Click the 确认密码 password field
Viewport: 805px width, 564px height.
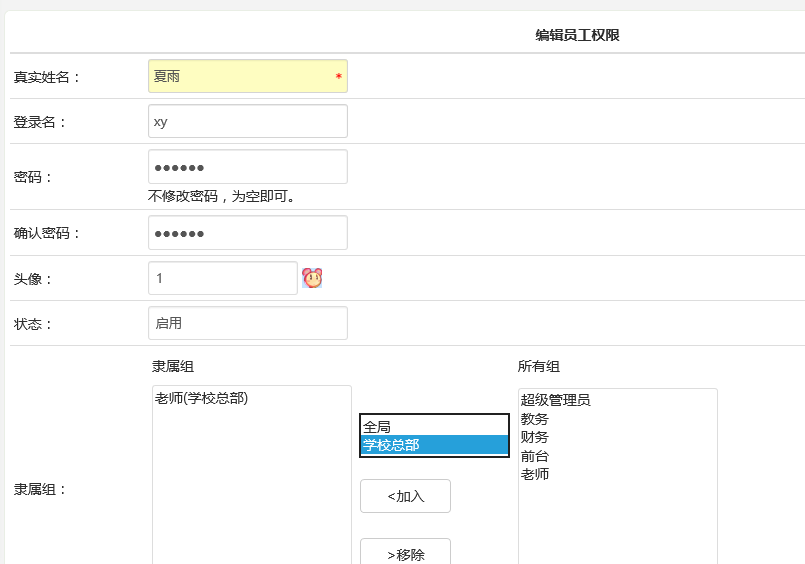pyautogui.click(x=247, y=233)
